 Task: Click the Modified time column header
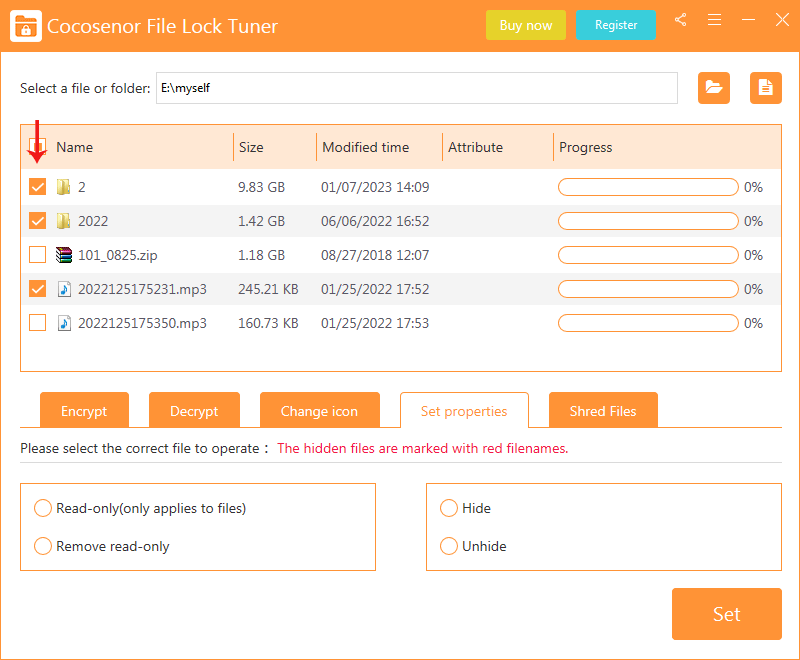click(366, 147)
